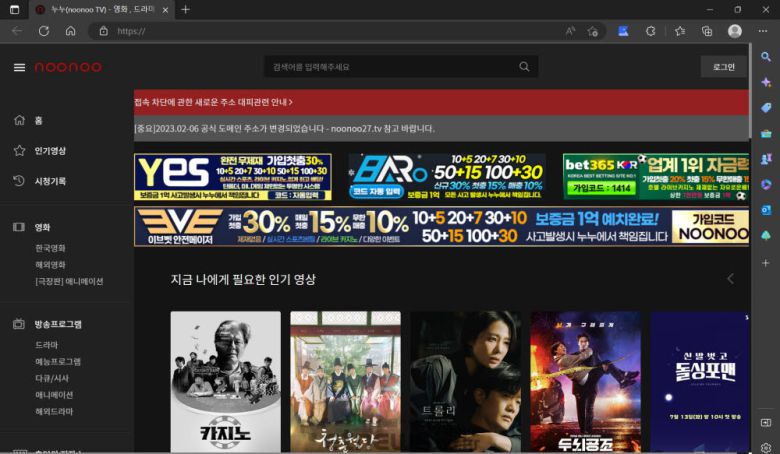Select 한국영화 category
This screenshot has width=780, height=454.
coord(50,248)
